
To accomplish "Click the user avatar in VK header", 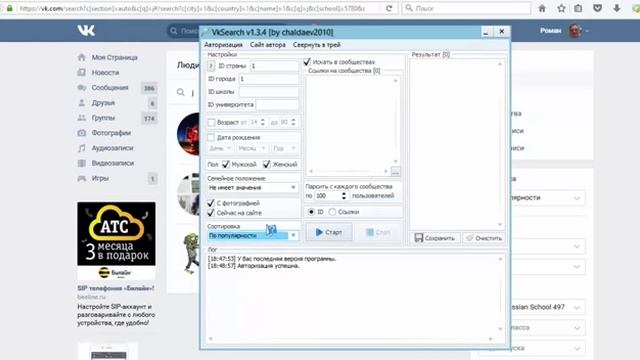I will click(575, 31).
